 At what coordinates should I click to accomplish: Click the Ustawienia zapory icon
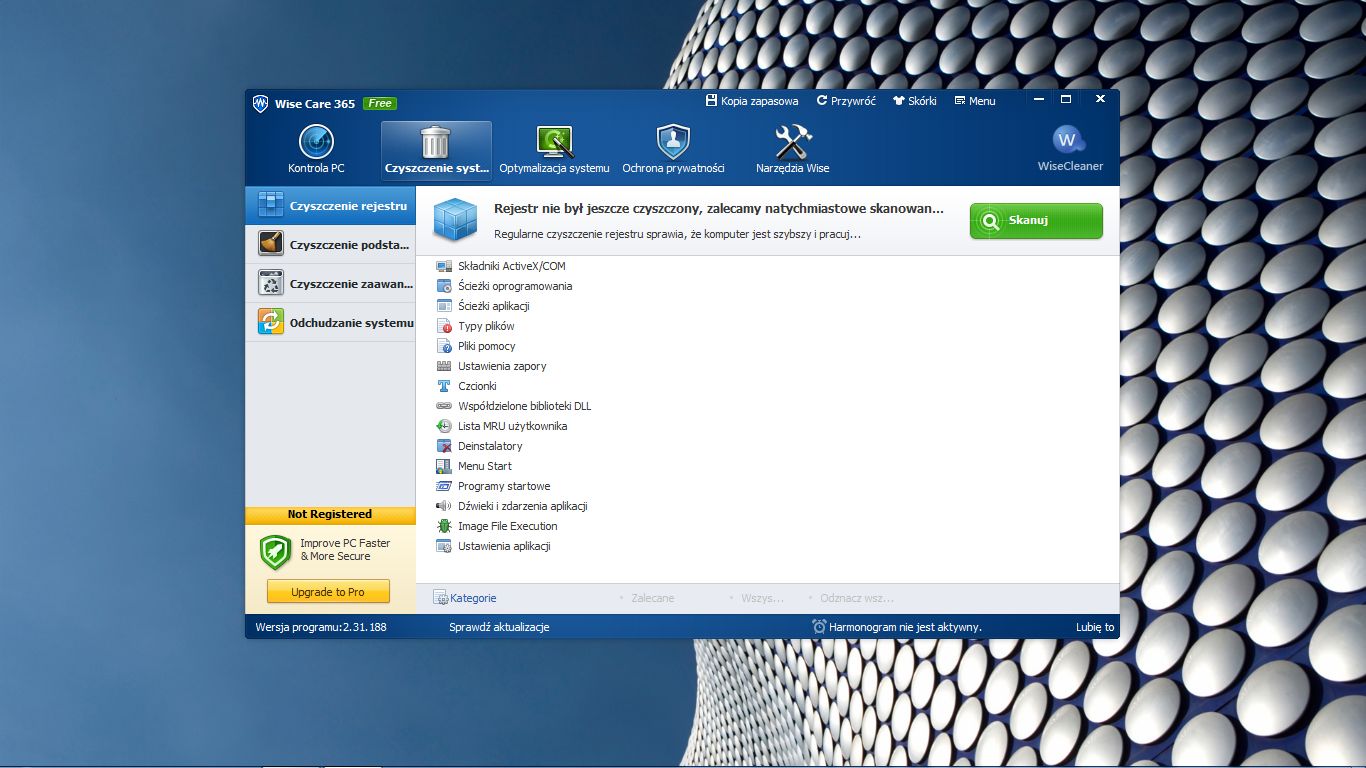click(444, 366)
